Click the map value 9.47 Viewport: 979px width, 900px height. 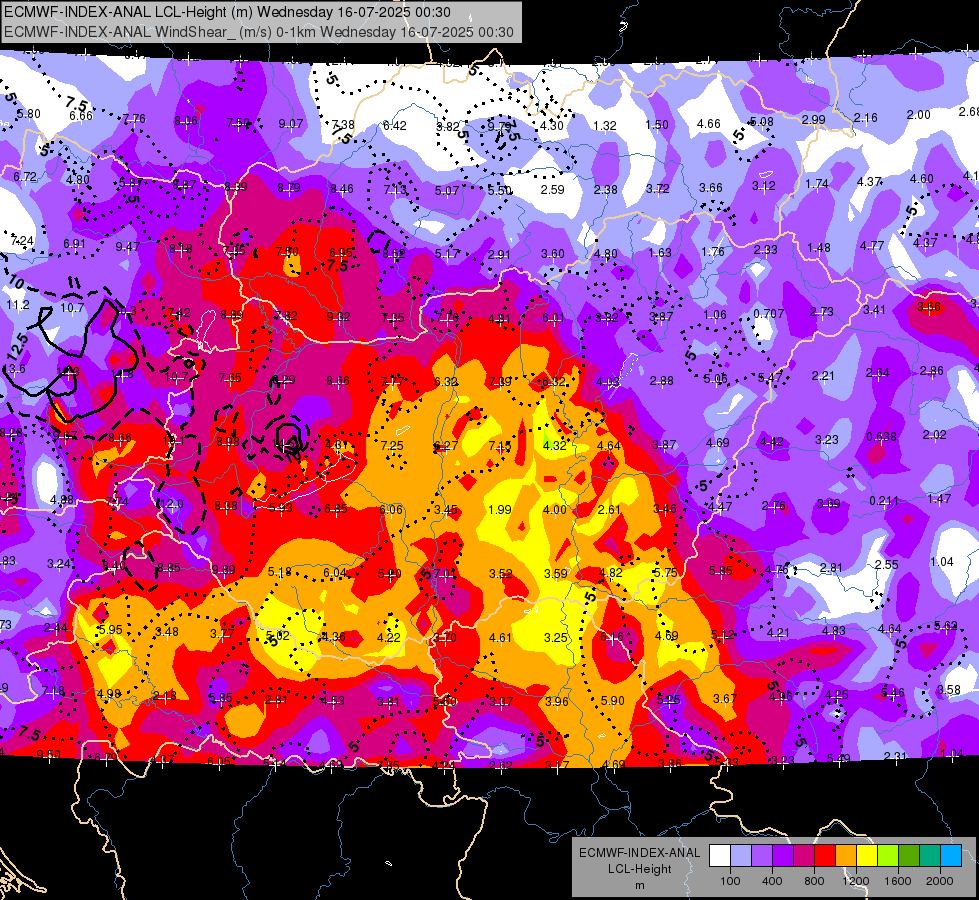[127, 246]
